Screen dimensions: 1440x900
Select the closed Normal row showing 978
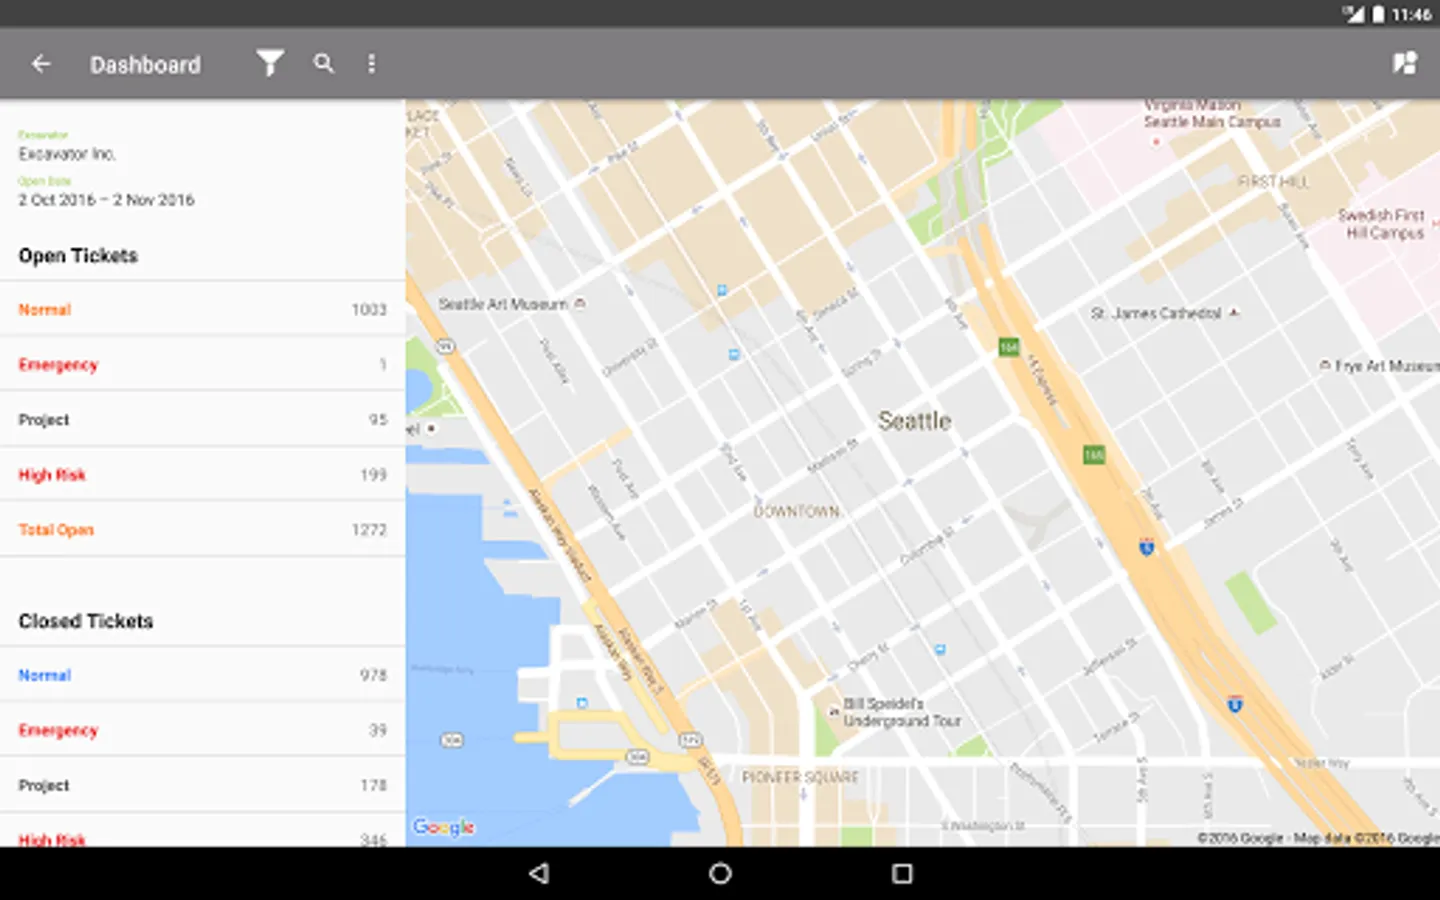203,676
